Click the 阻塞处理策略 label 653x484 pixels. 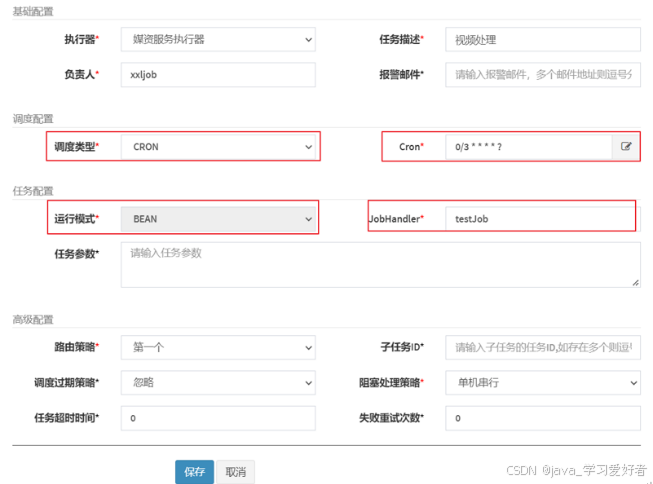pyautogui.click(x=391, y=382)
